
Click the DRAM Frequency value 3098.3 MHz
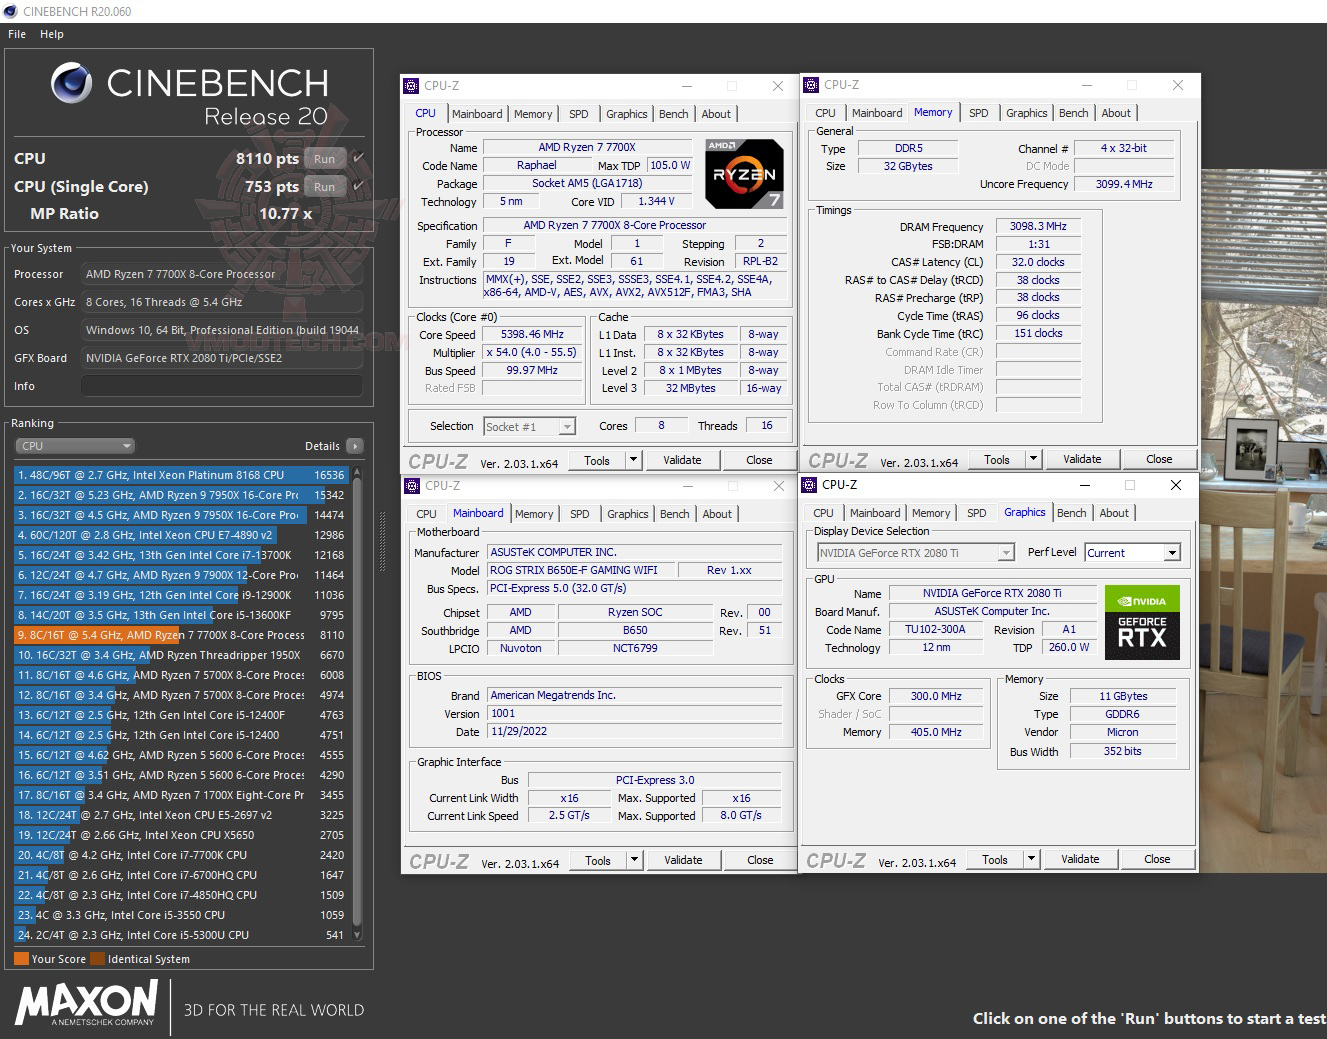1038,227
